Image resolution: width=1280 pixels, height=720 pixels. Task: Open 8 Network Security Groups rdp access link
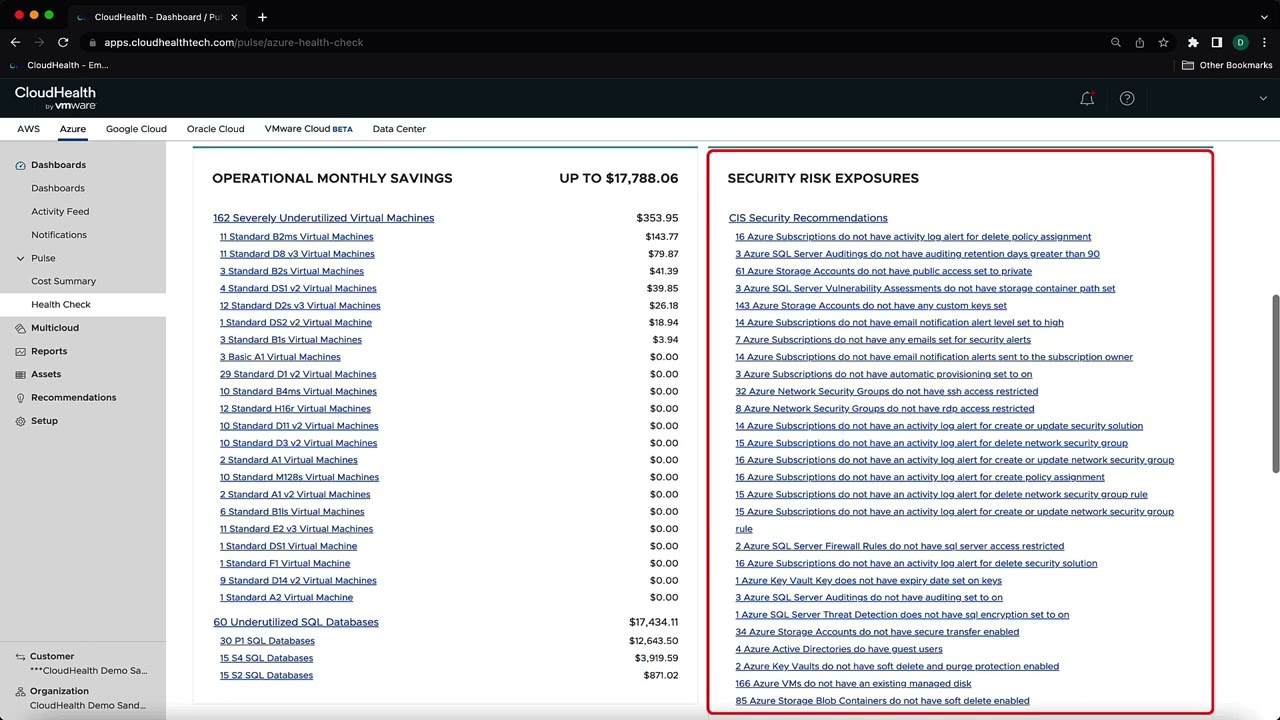(884, 408)
